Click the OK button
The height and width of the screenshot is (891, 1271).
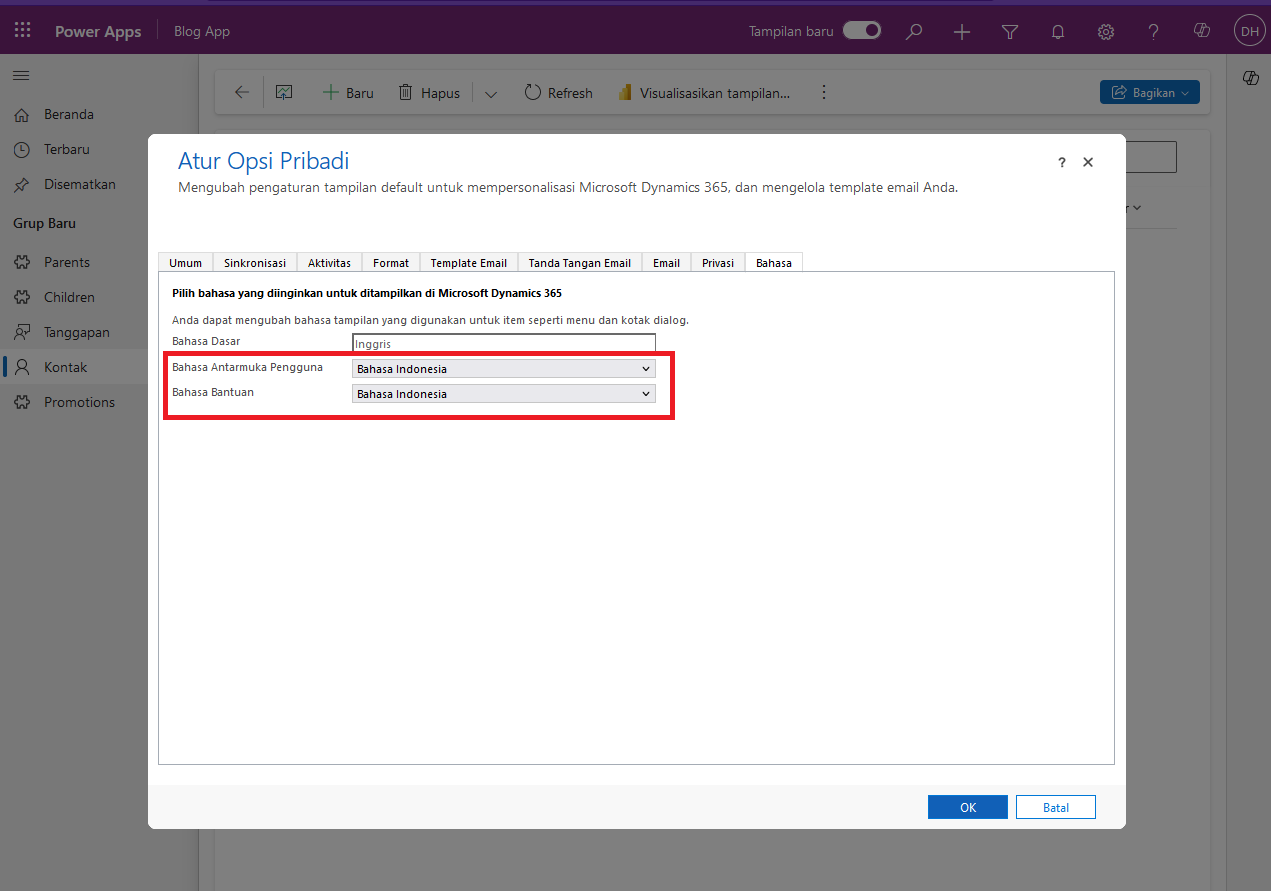(x=968, y=807)
